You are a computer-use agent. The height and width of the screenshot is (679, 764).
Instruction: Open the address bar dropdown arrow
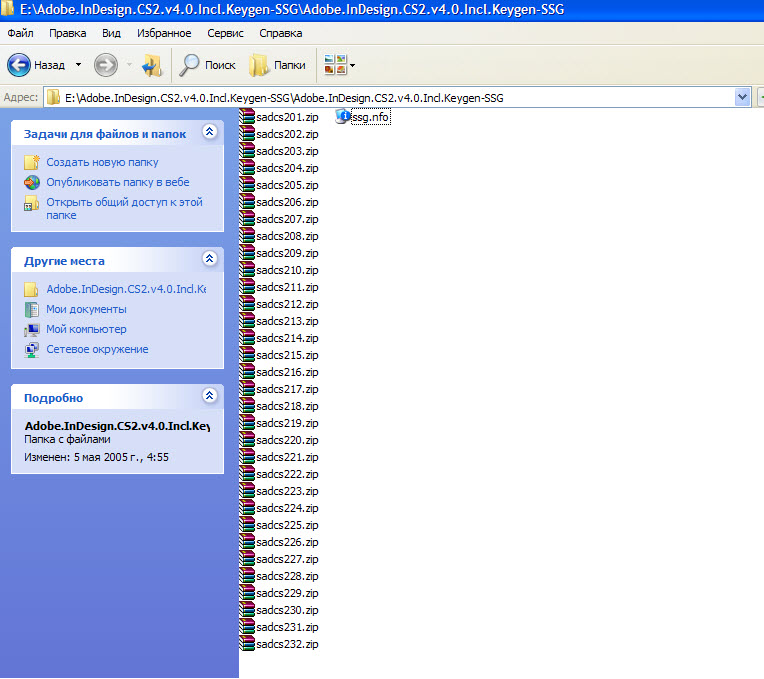click(x=742, y=97)
